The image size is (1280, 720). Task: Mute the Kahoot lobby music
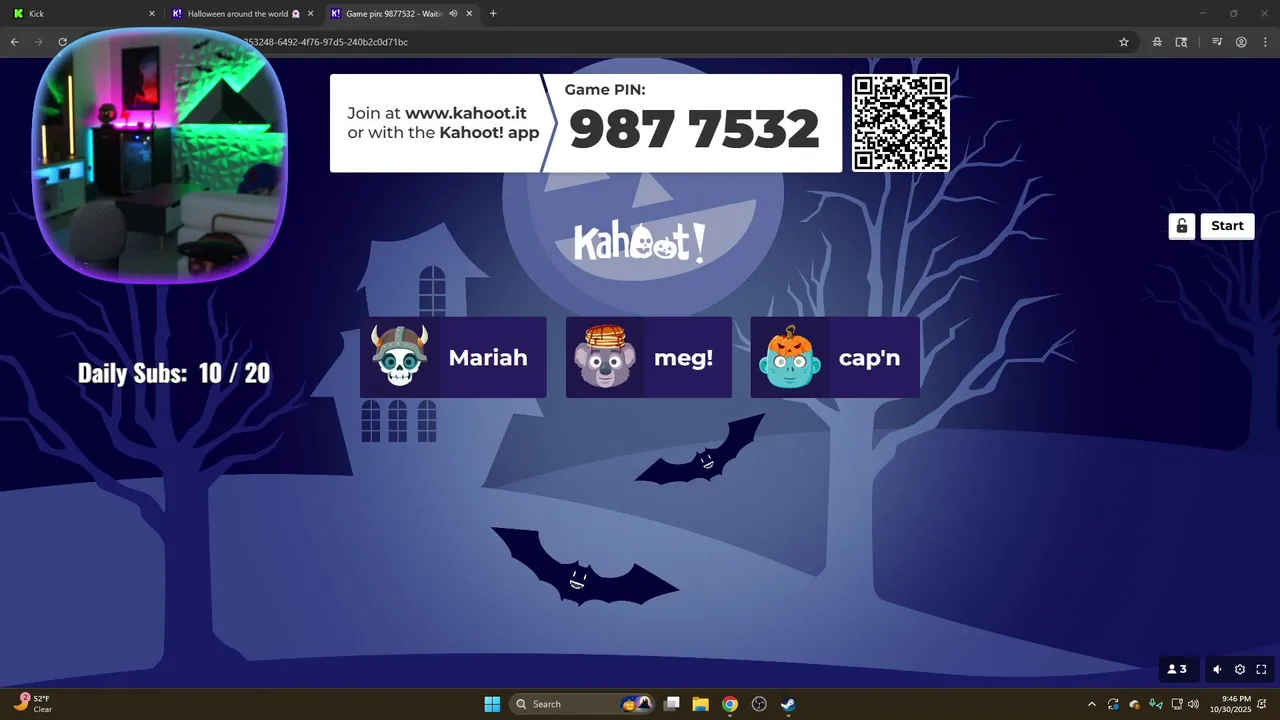(1217, 670)
